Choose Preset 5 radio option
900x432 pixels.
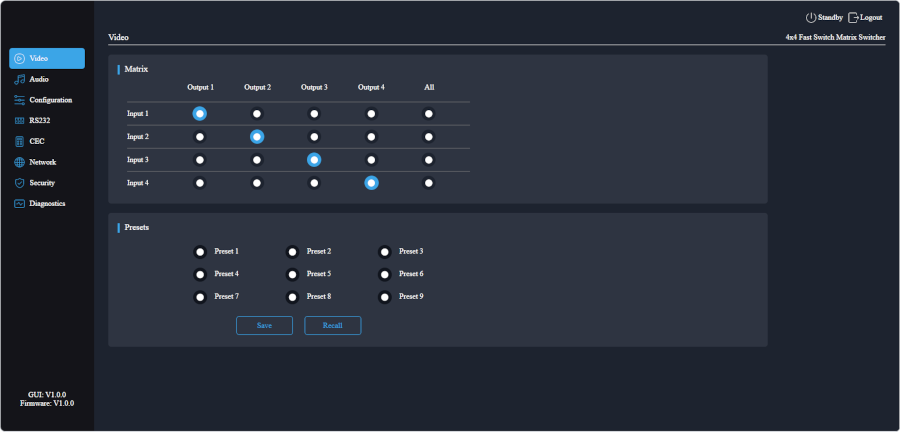point(293,274)
